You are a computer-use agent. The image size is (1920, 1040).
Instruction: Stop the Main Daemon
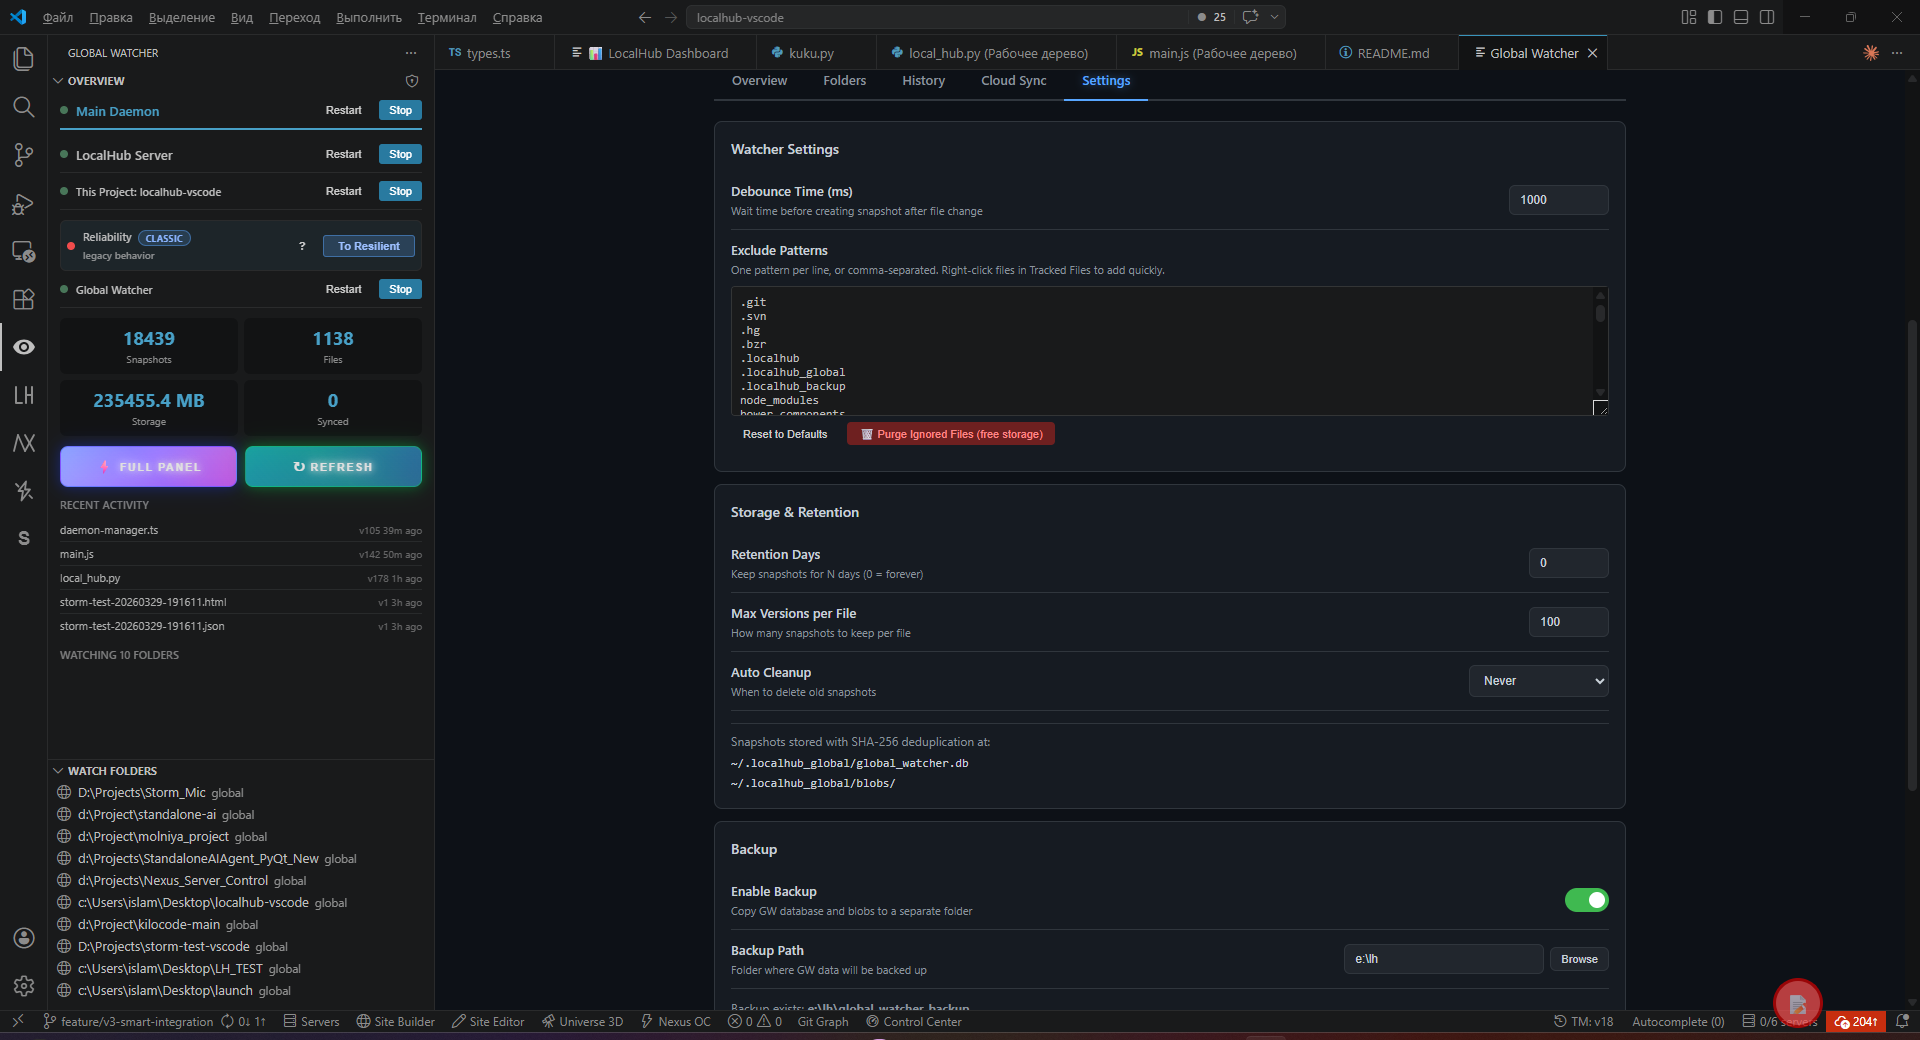400,110
